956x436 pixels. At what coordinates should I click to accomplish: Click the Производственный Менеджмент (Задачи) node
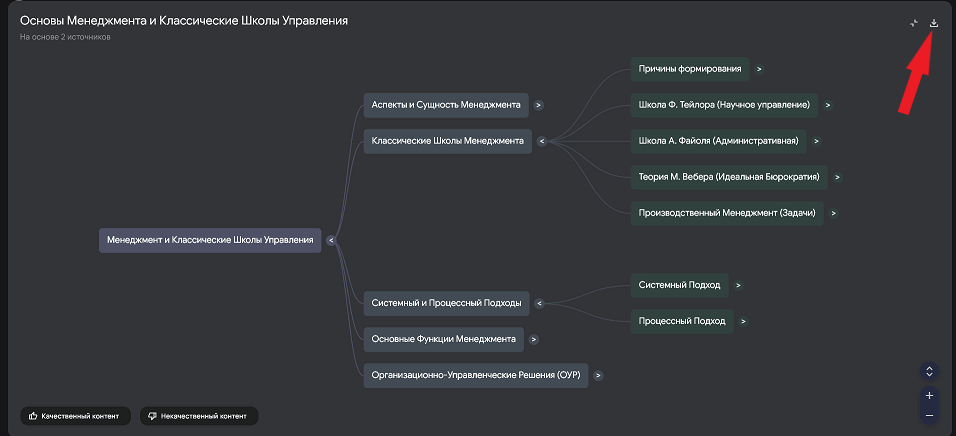(726, 213)
